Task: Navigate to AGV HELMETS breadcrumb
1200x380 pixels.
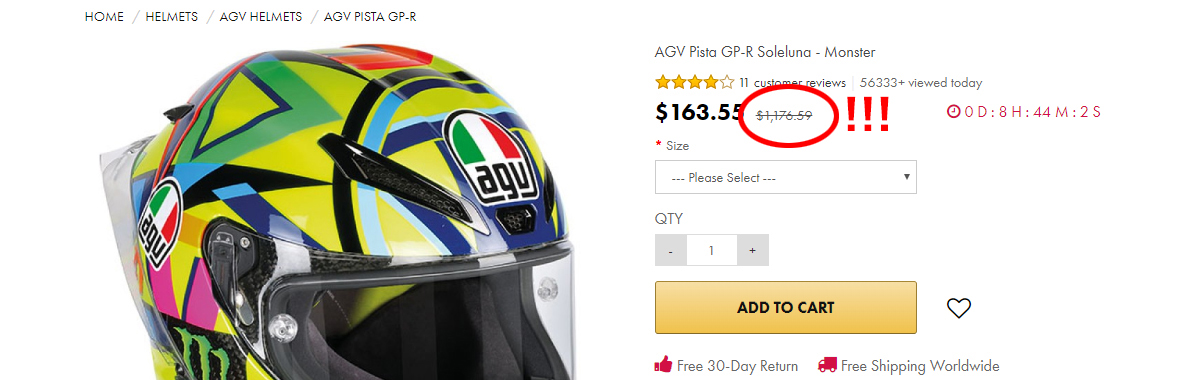Action: 261,18
